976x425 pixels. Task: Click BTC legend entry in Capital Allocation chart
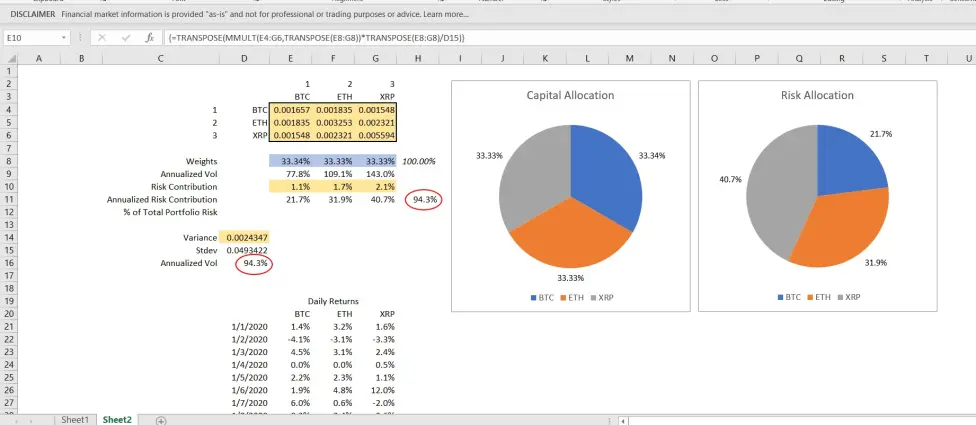[x=542, y=297]
